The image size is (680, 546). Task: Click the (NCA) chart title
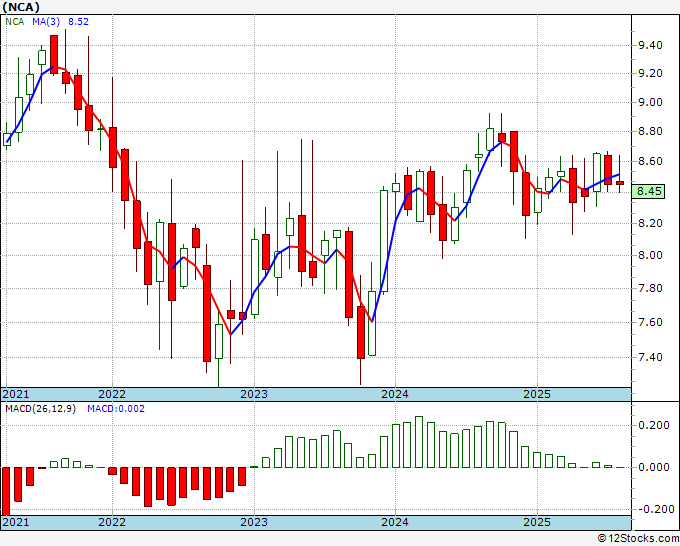[21, 7]
